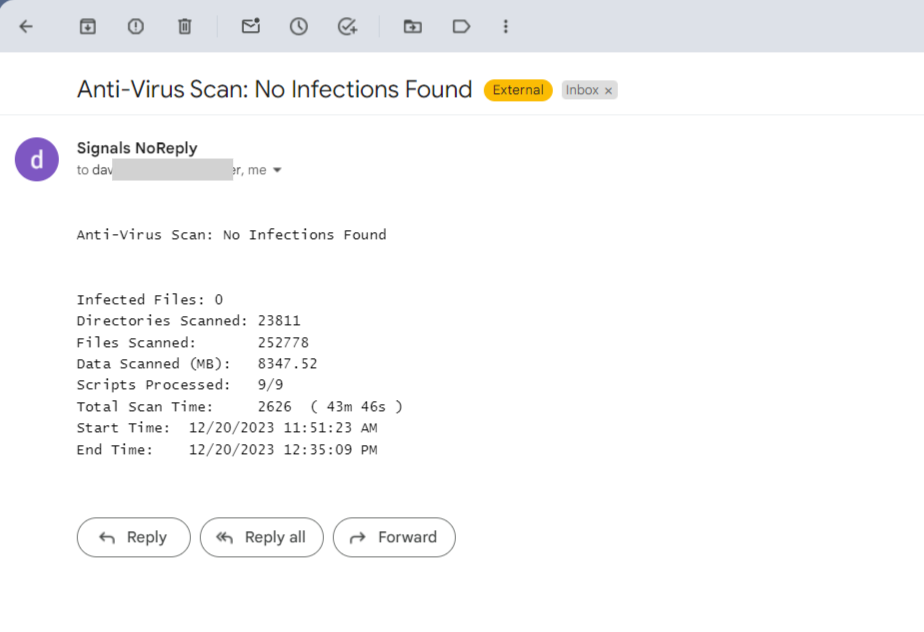Screen dimensions: 924x632
Task: Open the Inbox label tag
Action: point(585,90)
